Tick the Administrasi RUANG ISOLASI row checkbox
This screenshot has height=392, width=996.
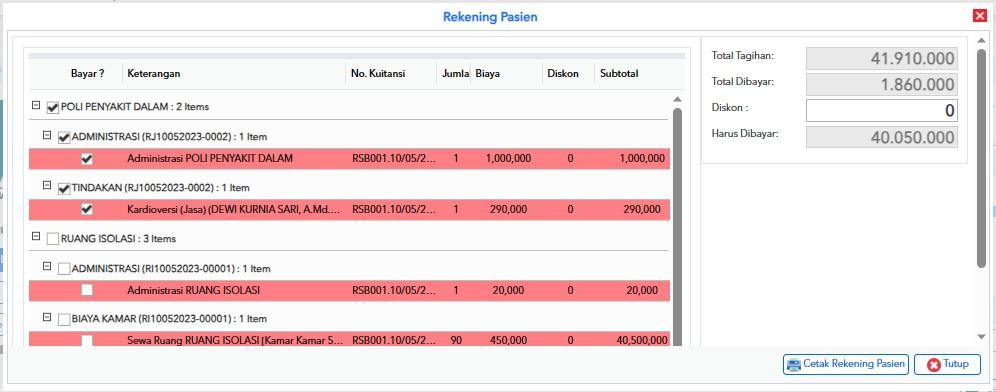87,290
